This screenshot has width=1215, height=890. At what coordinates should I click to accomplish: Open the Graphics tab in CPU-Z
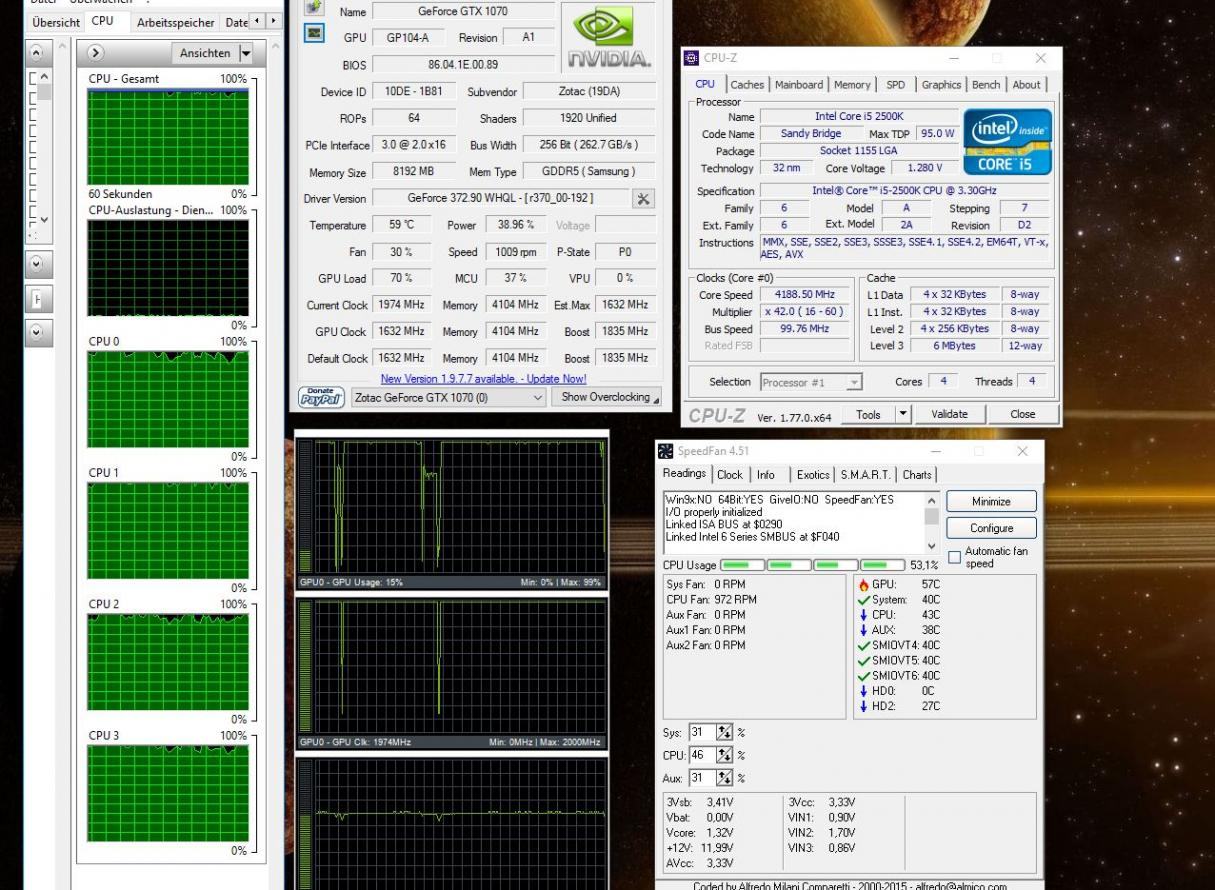click(x=941, y=85)
